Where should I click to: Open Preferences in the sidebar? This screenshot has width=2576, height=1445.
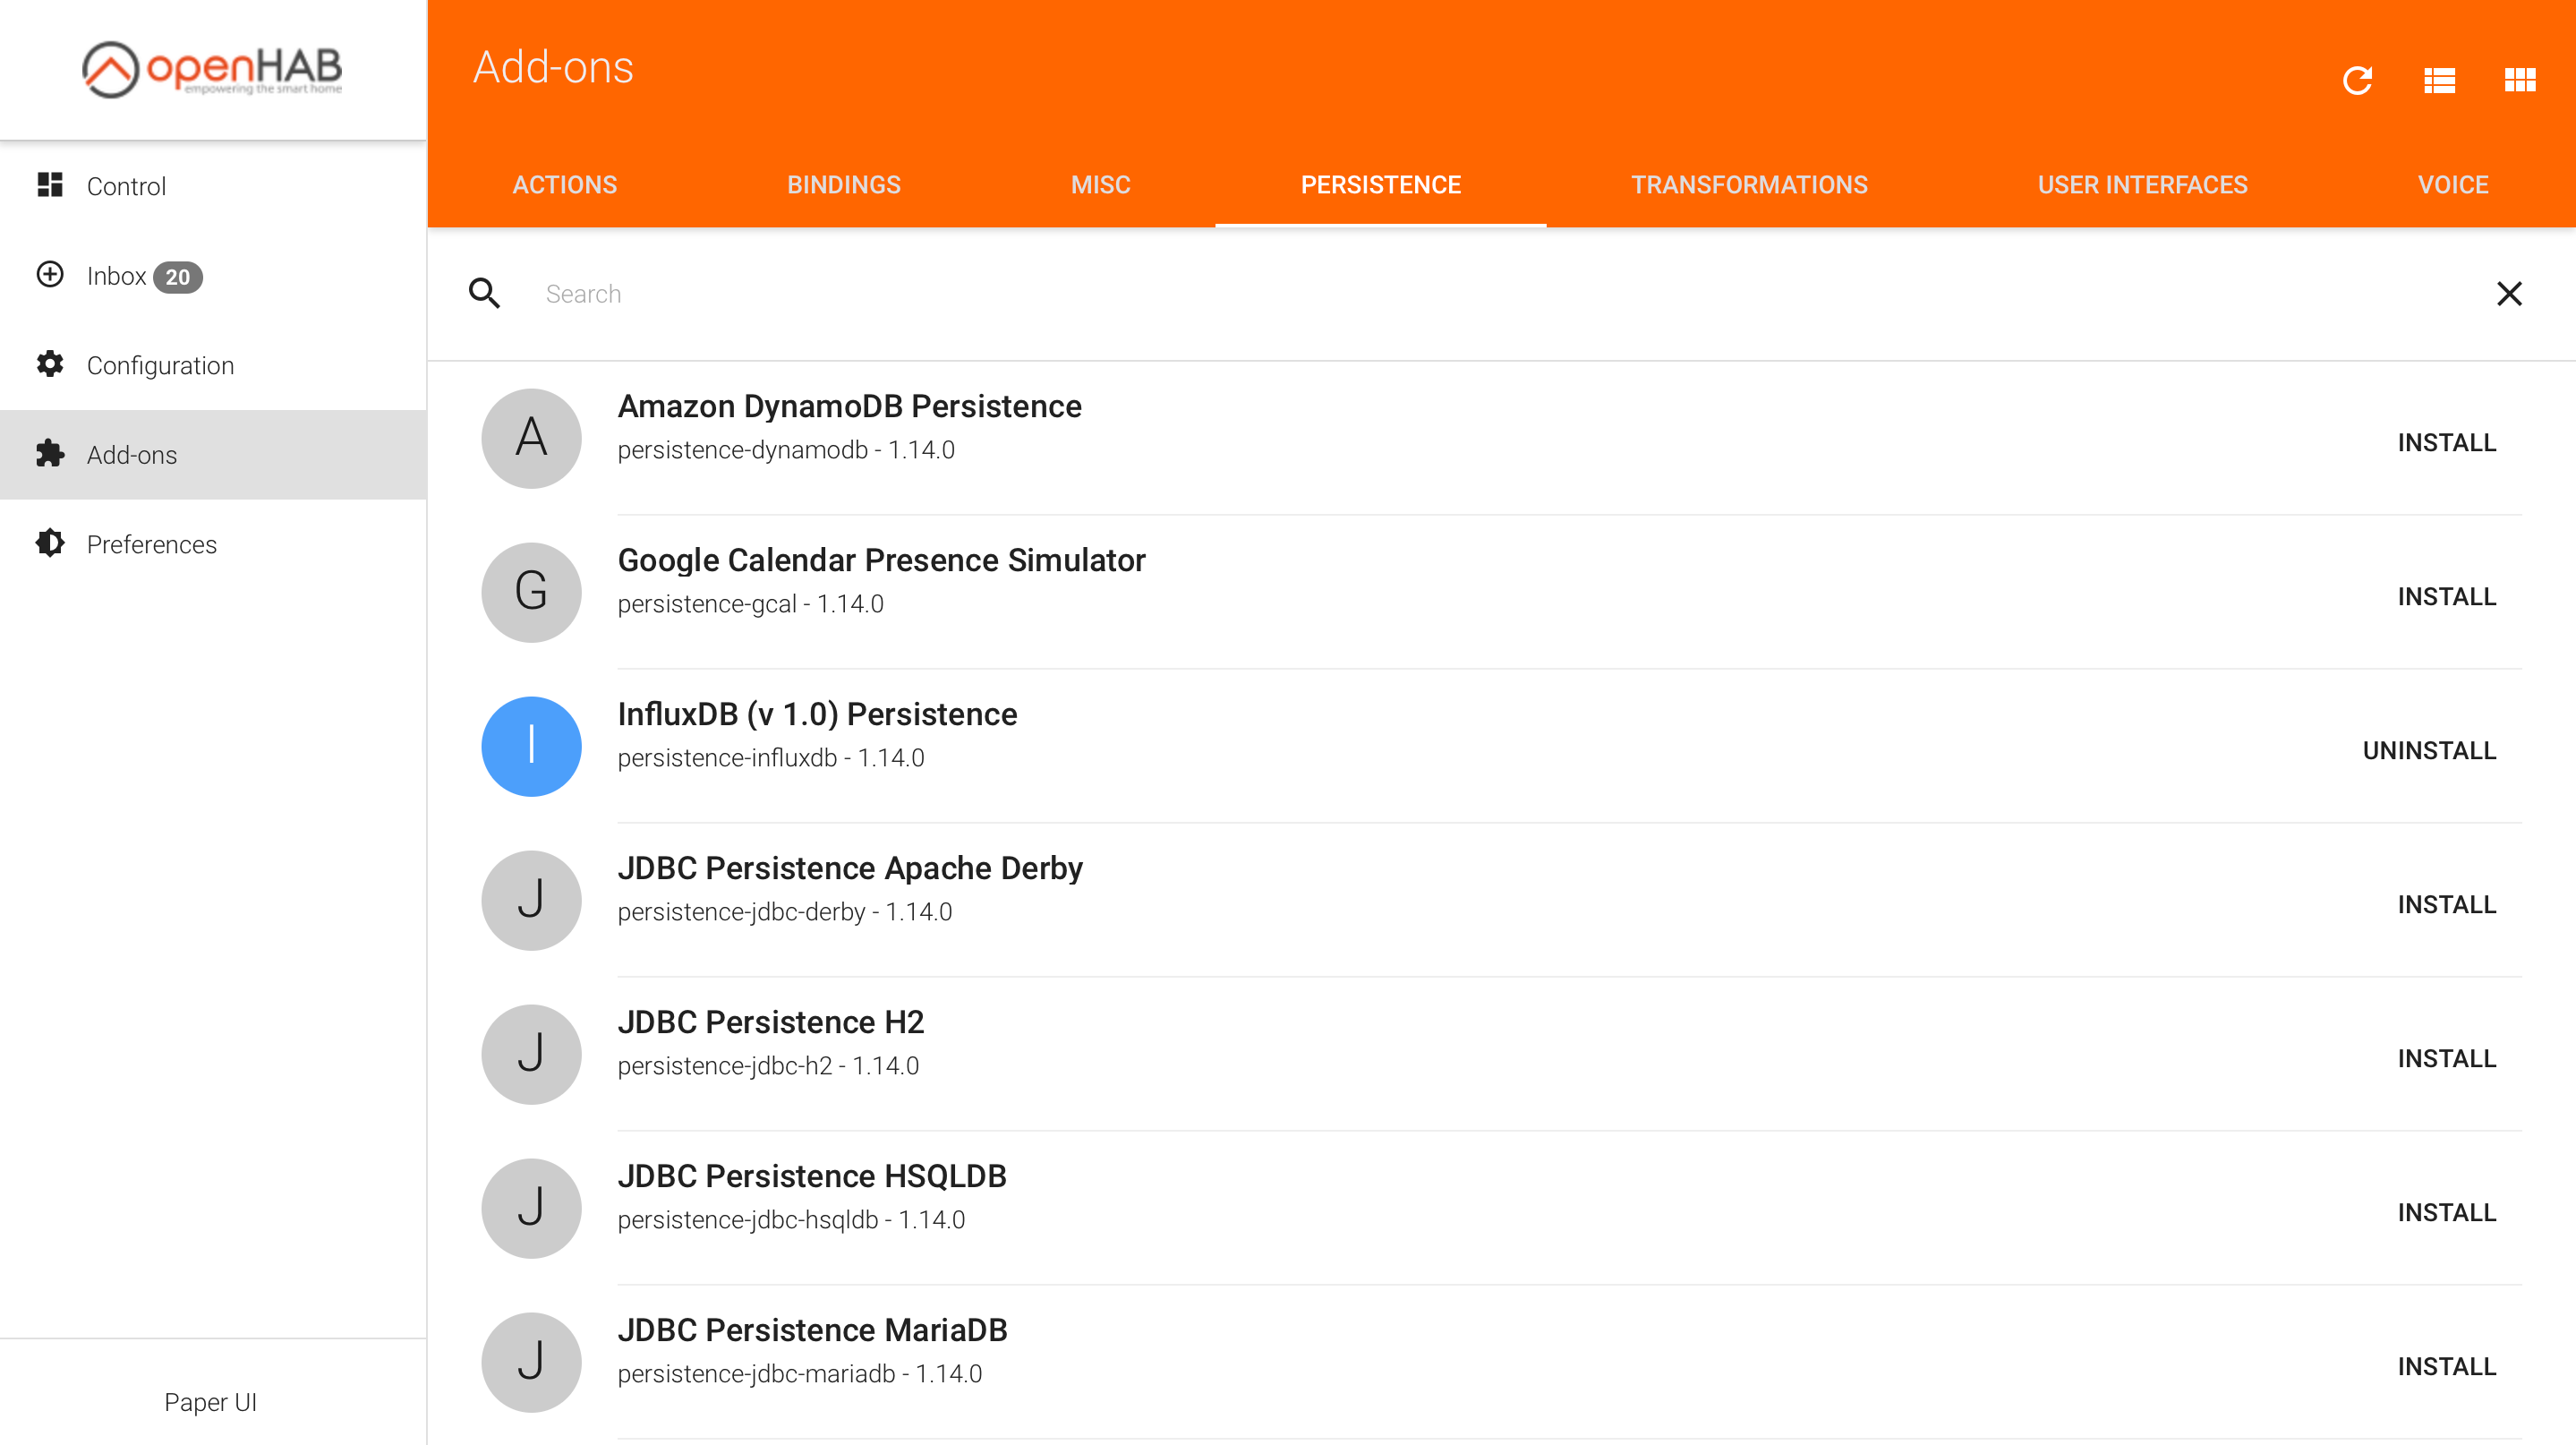pyautogui.click(x=151, y=544)
